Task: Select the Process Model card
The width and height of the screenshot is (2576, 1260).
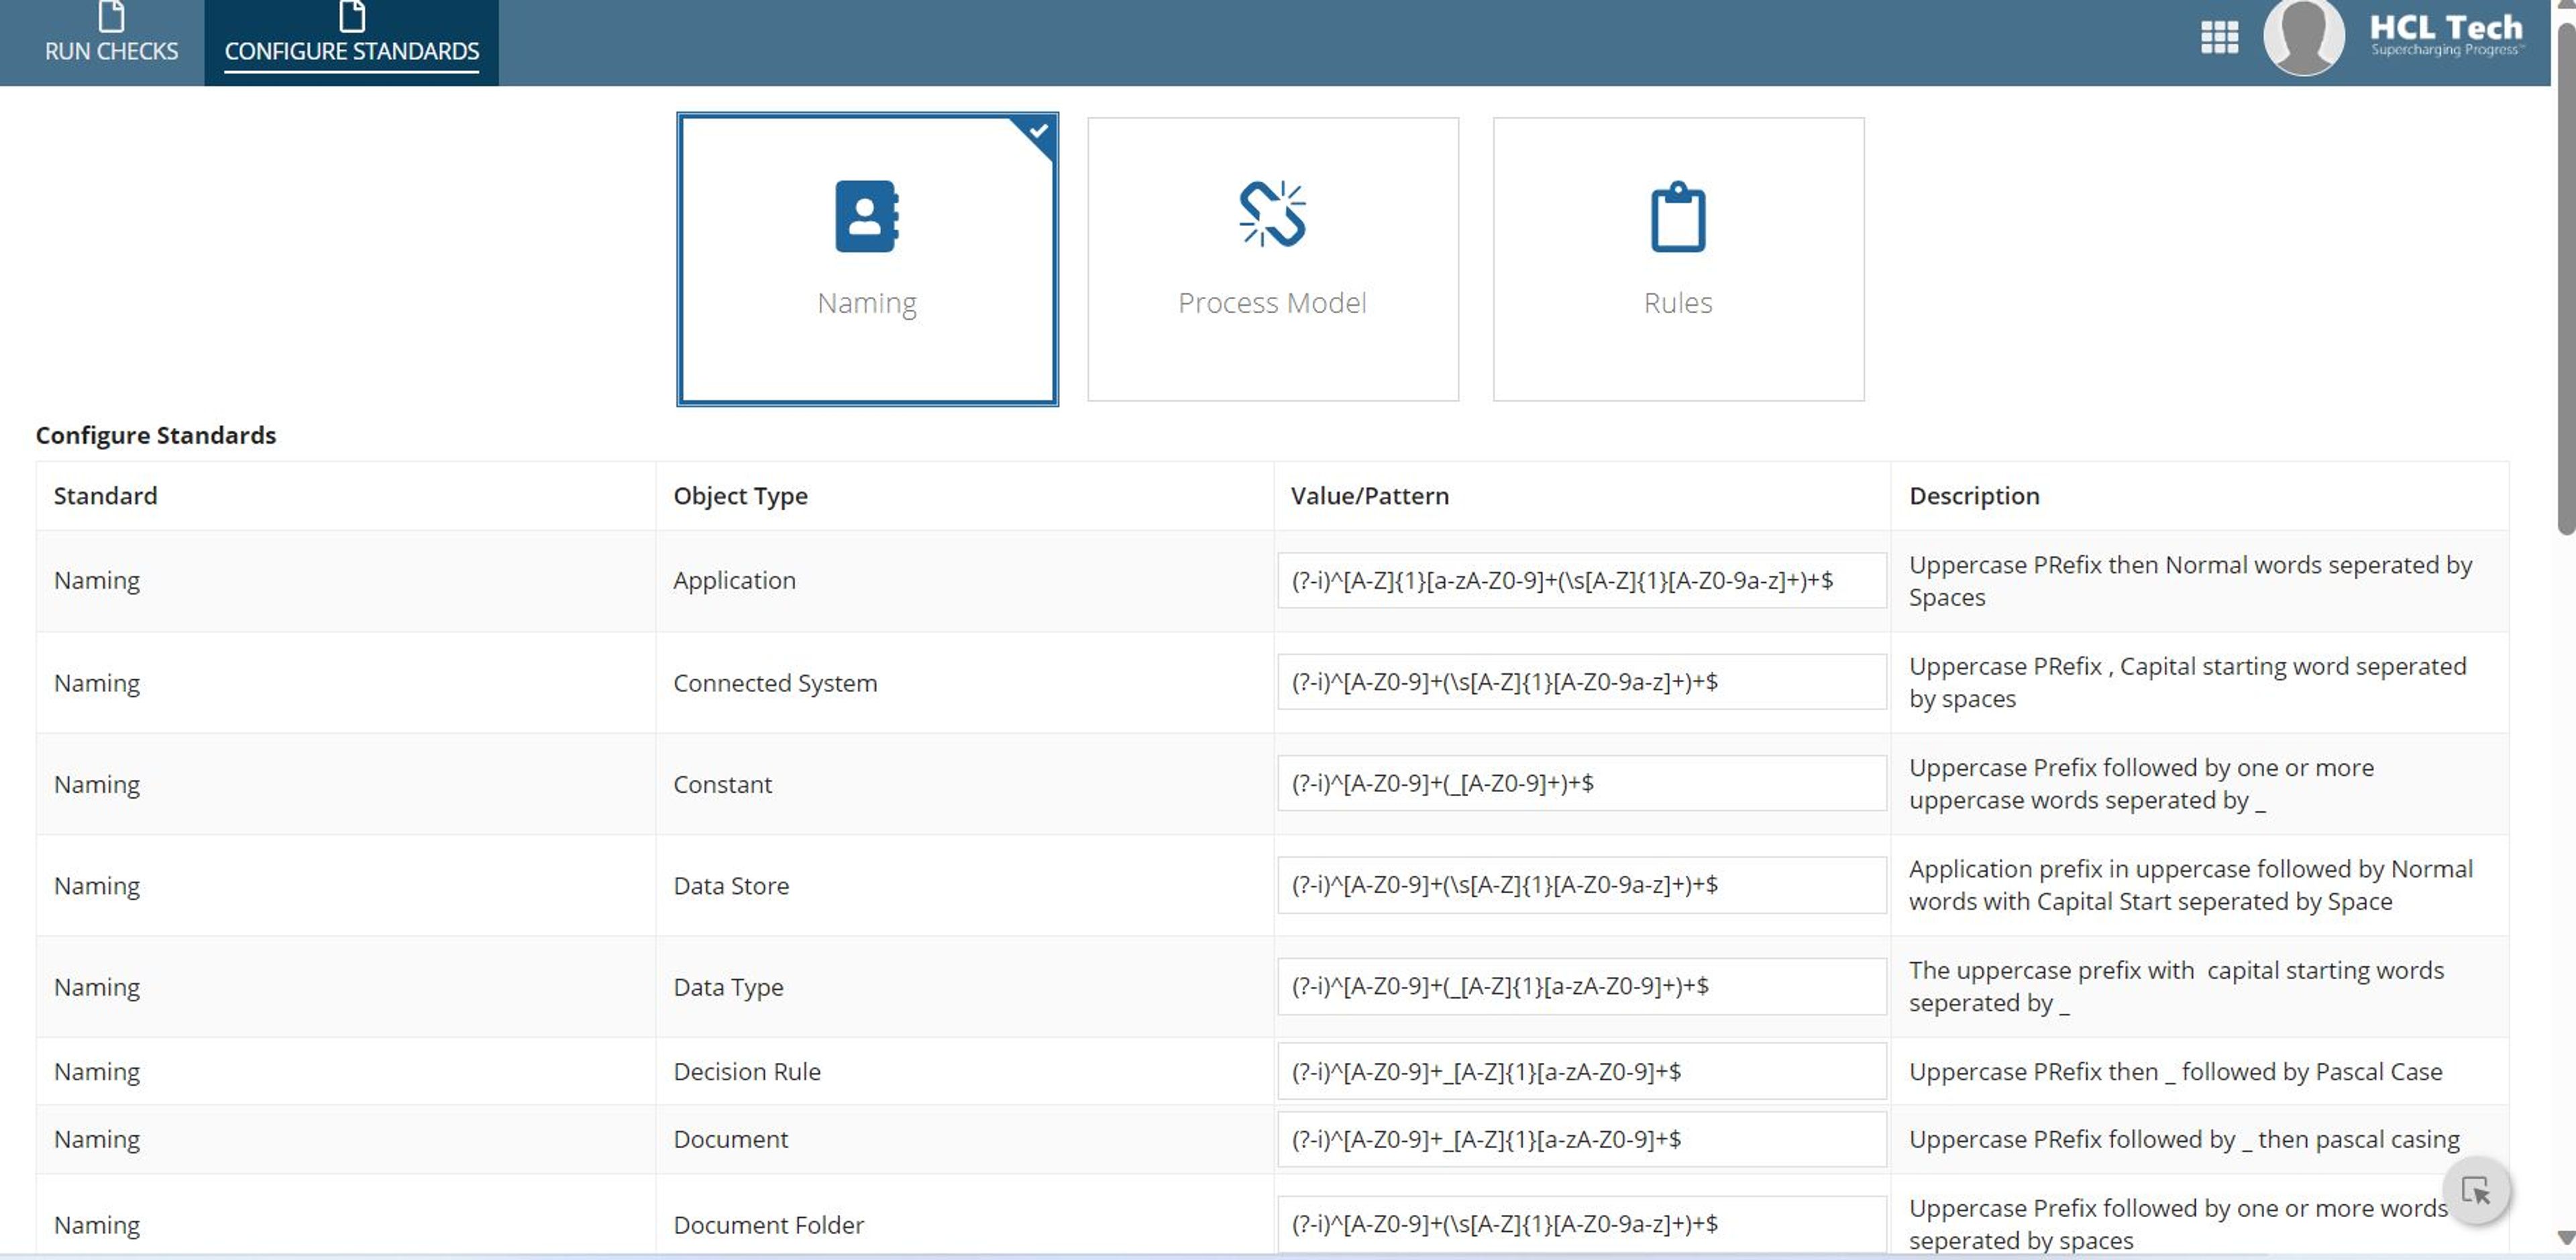Action: click(x=1272, y=259)
